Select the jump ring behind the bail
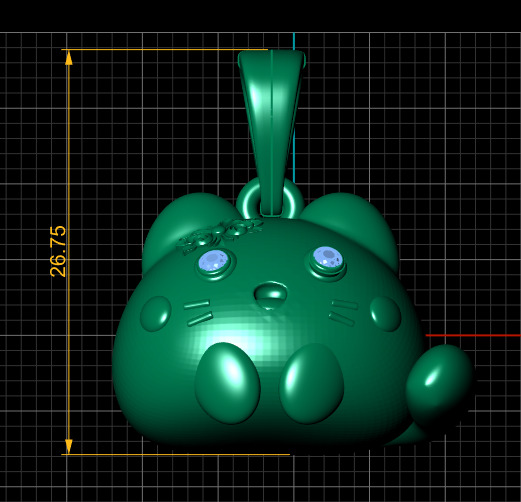 pos(270,199)
